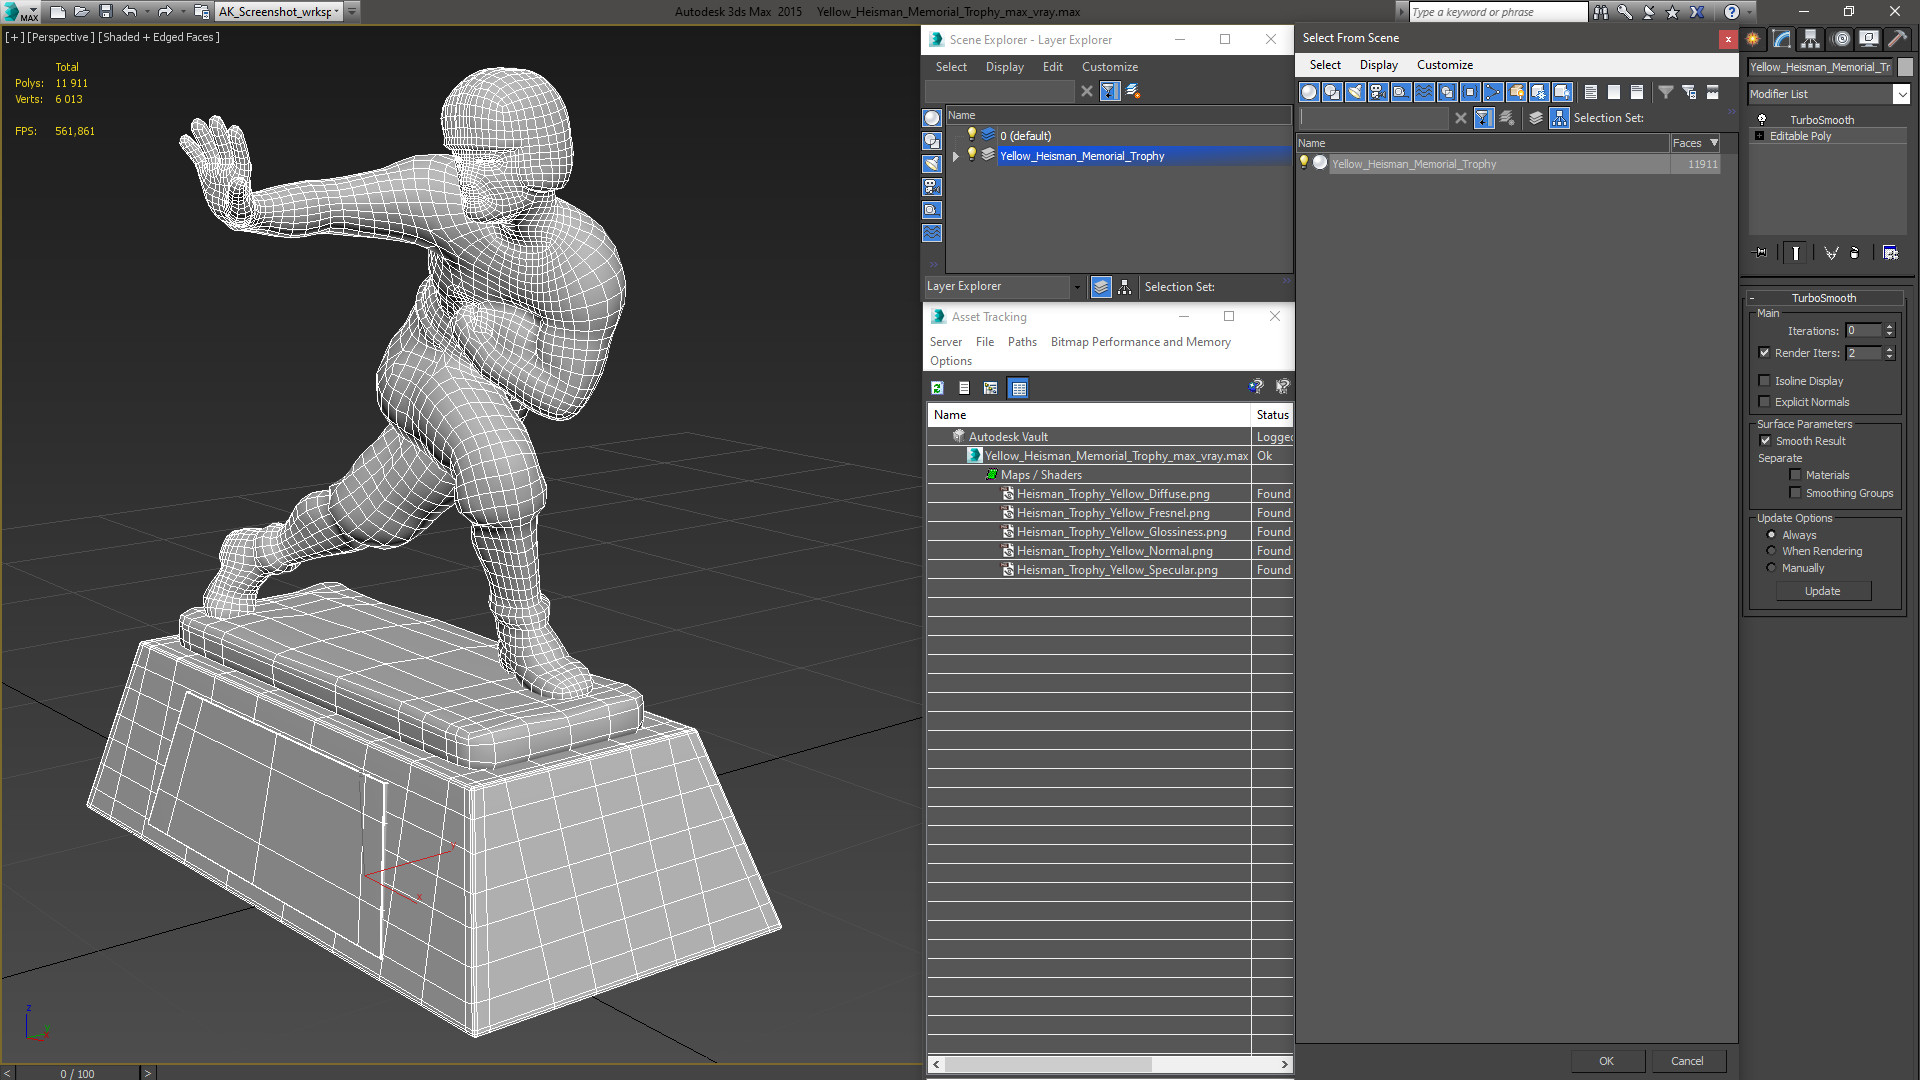Open the Create command panel tab
Viewport: 1920px width, 1080px height.
(1753, 39)
